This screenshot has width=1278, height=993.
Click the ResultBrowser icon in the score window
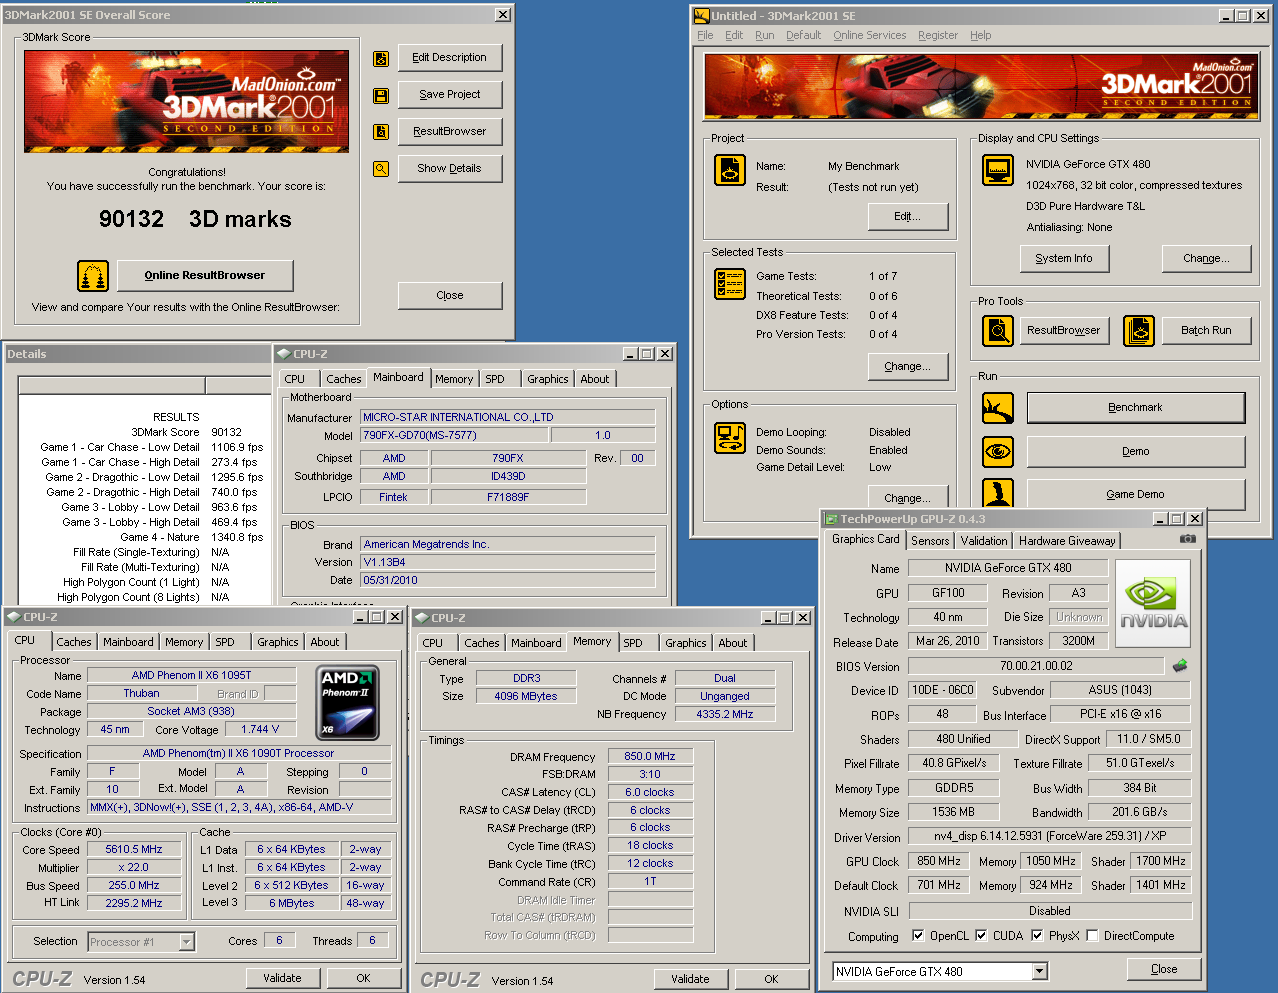point(381,132)
